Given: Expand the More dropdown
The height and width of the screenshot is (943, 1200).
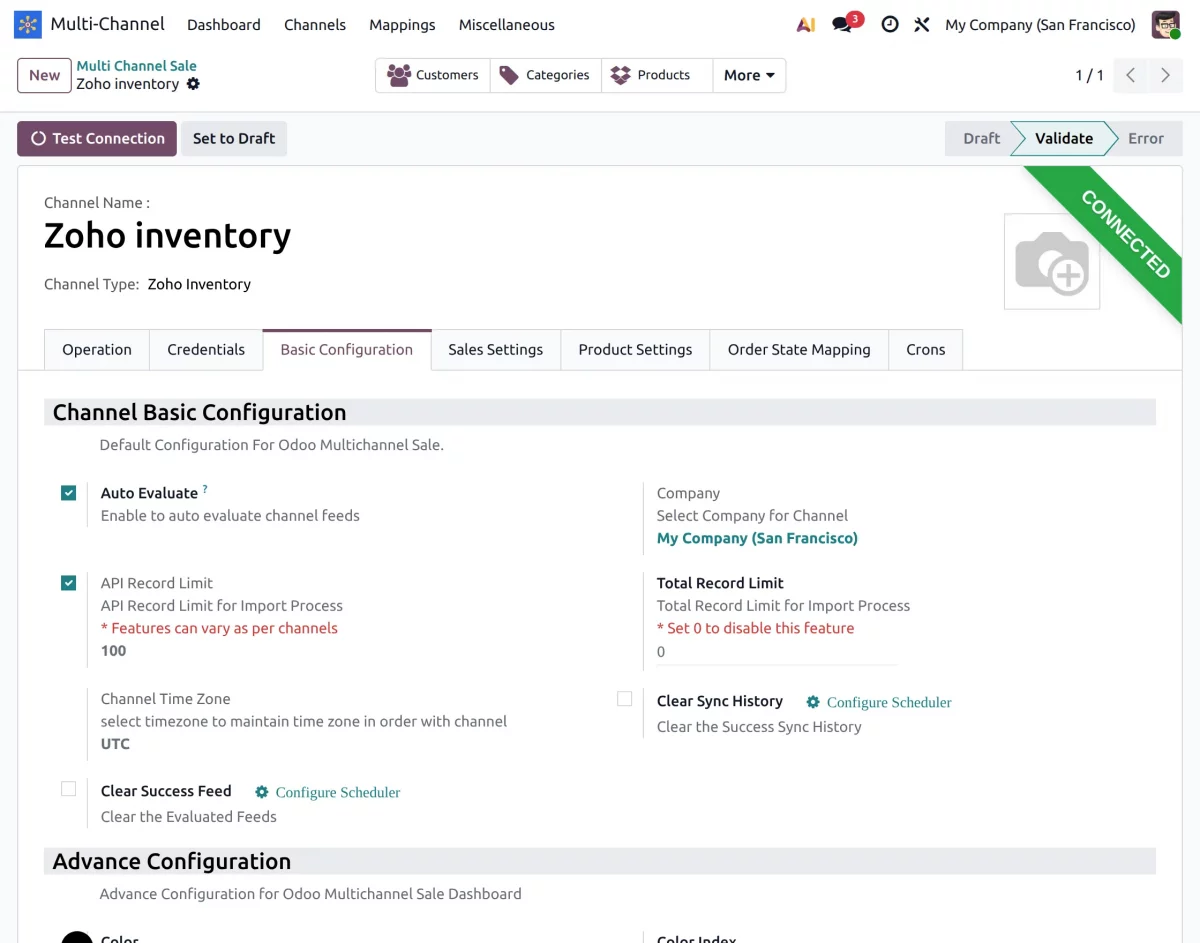Looking at the screenshot, I should pyautogui.click(x=749, y=75).
